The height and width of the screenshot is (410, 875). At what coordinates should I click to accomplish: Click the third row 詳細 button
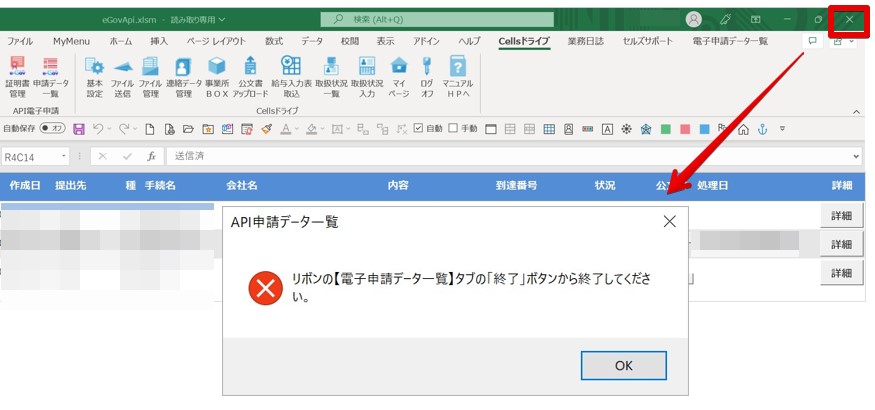point(842,273)
